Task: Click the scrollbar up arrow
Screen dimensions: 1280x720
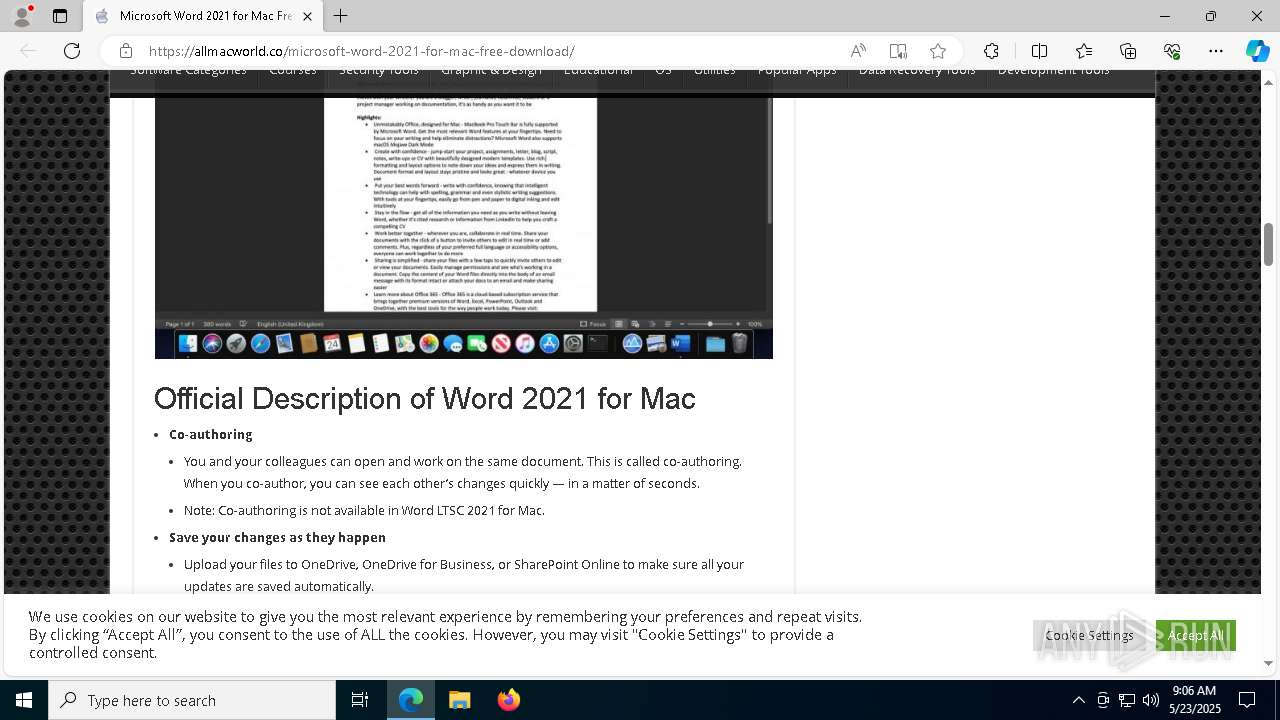Action: click(x=1269, y=81)
